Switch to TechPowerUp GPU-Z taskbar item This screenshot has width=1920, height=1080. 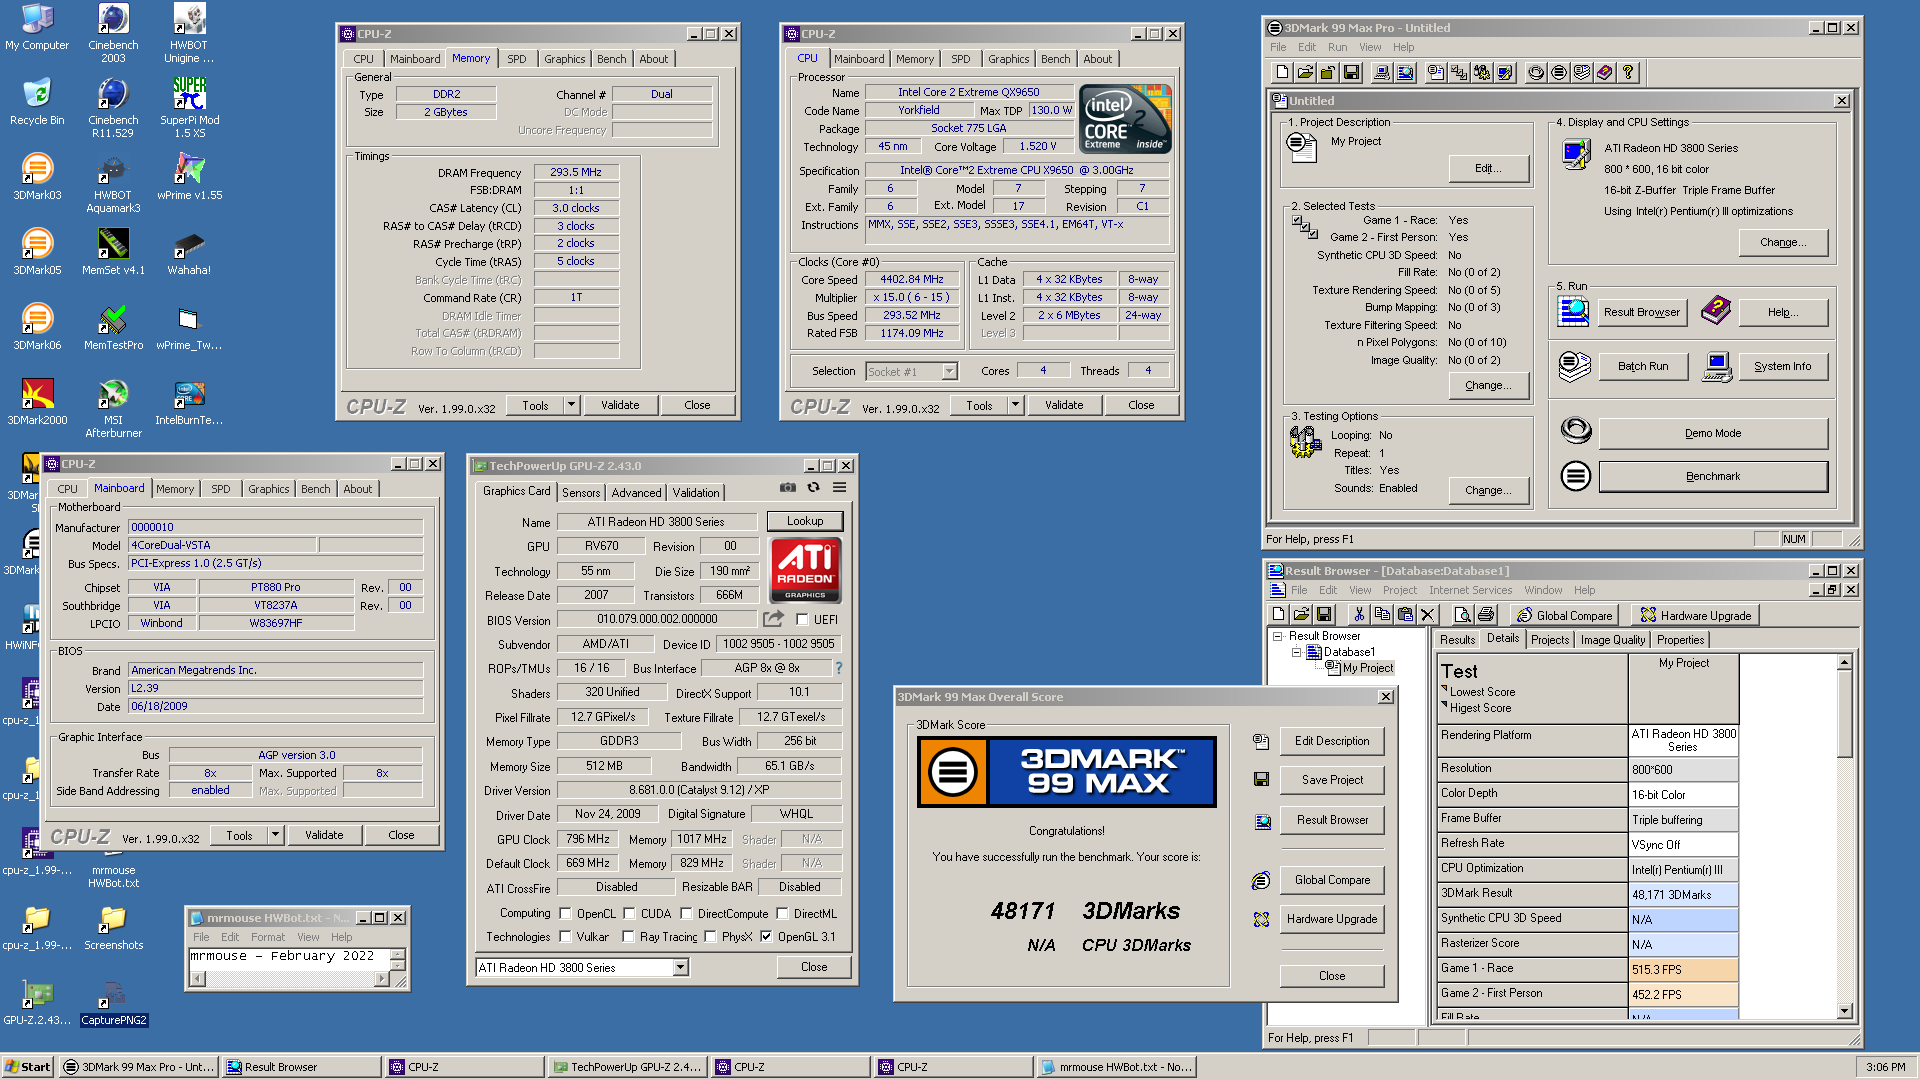627,1067
